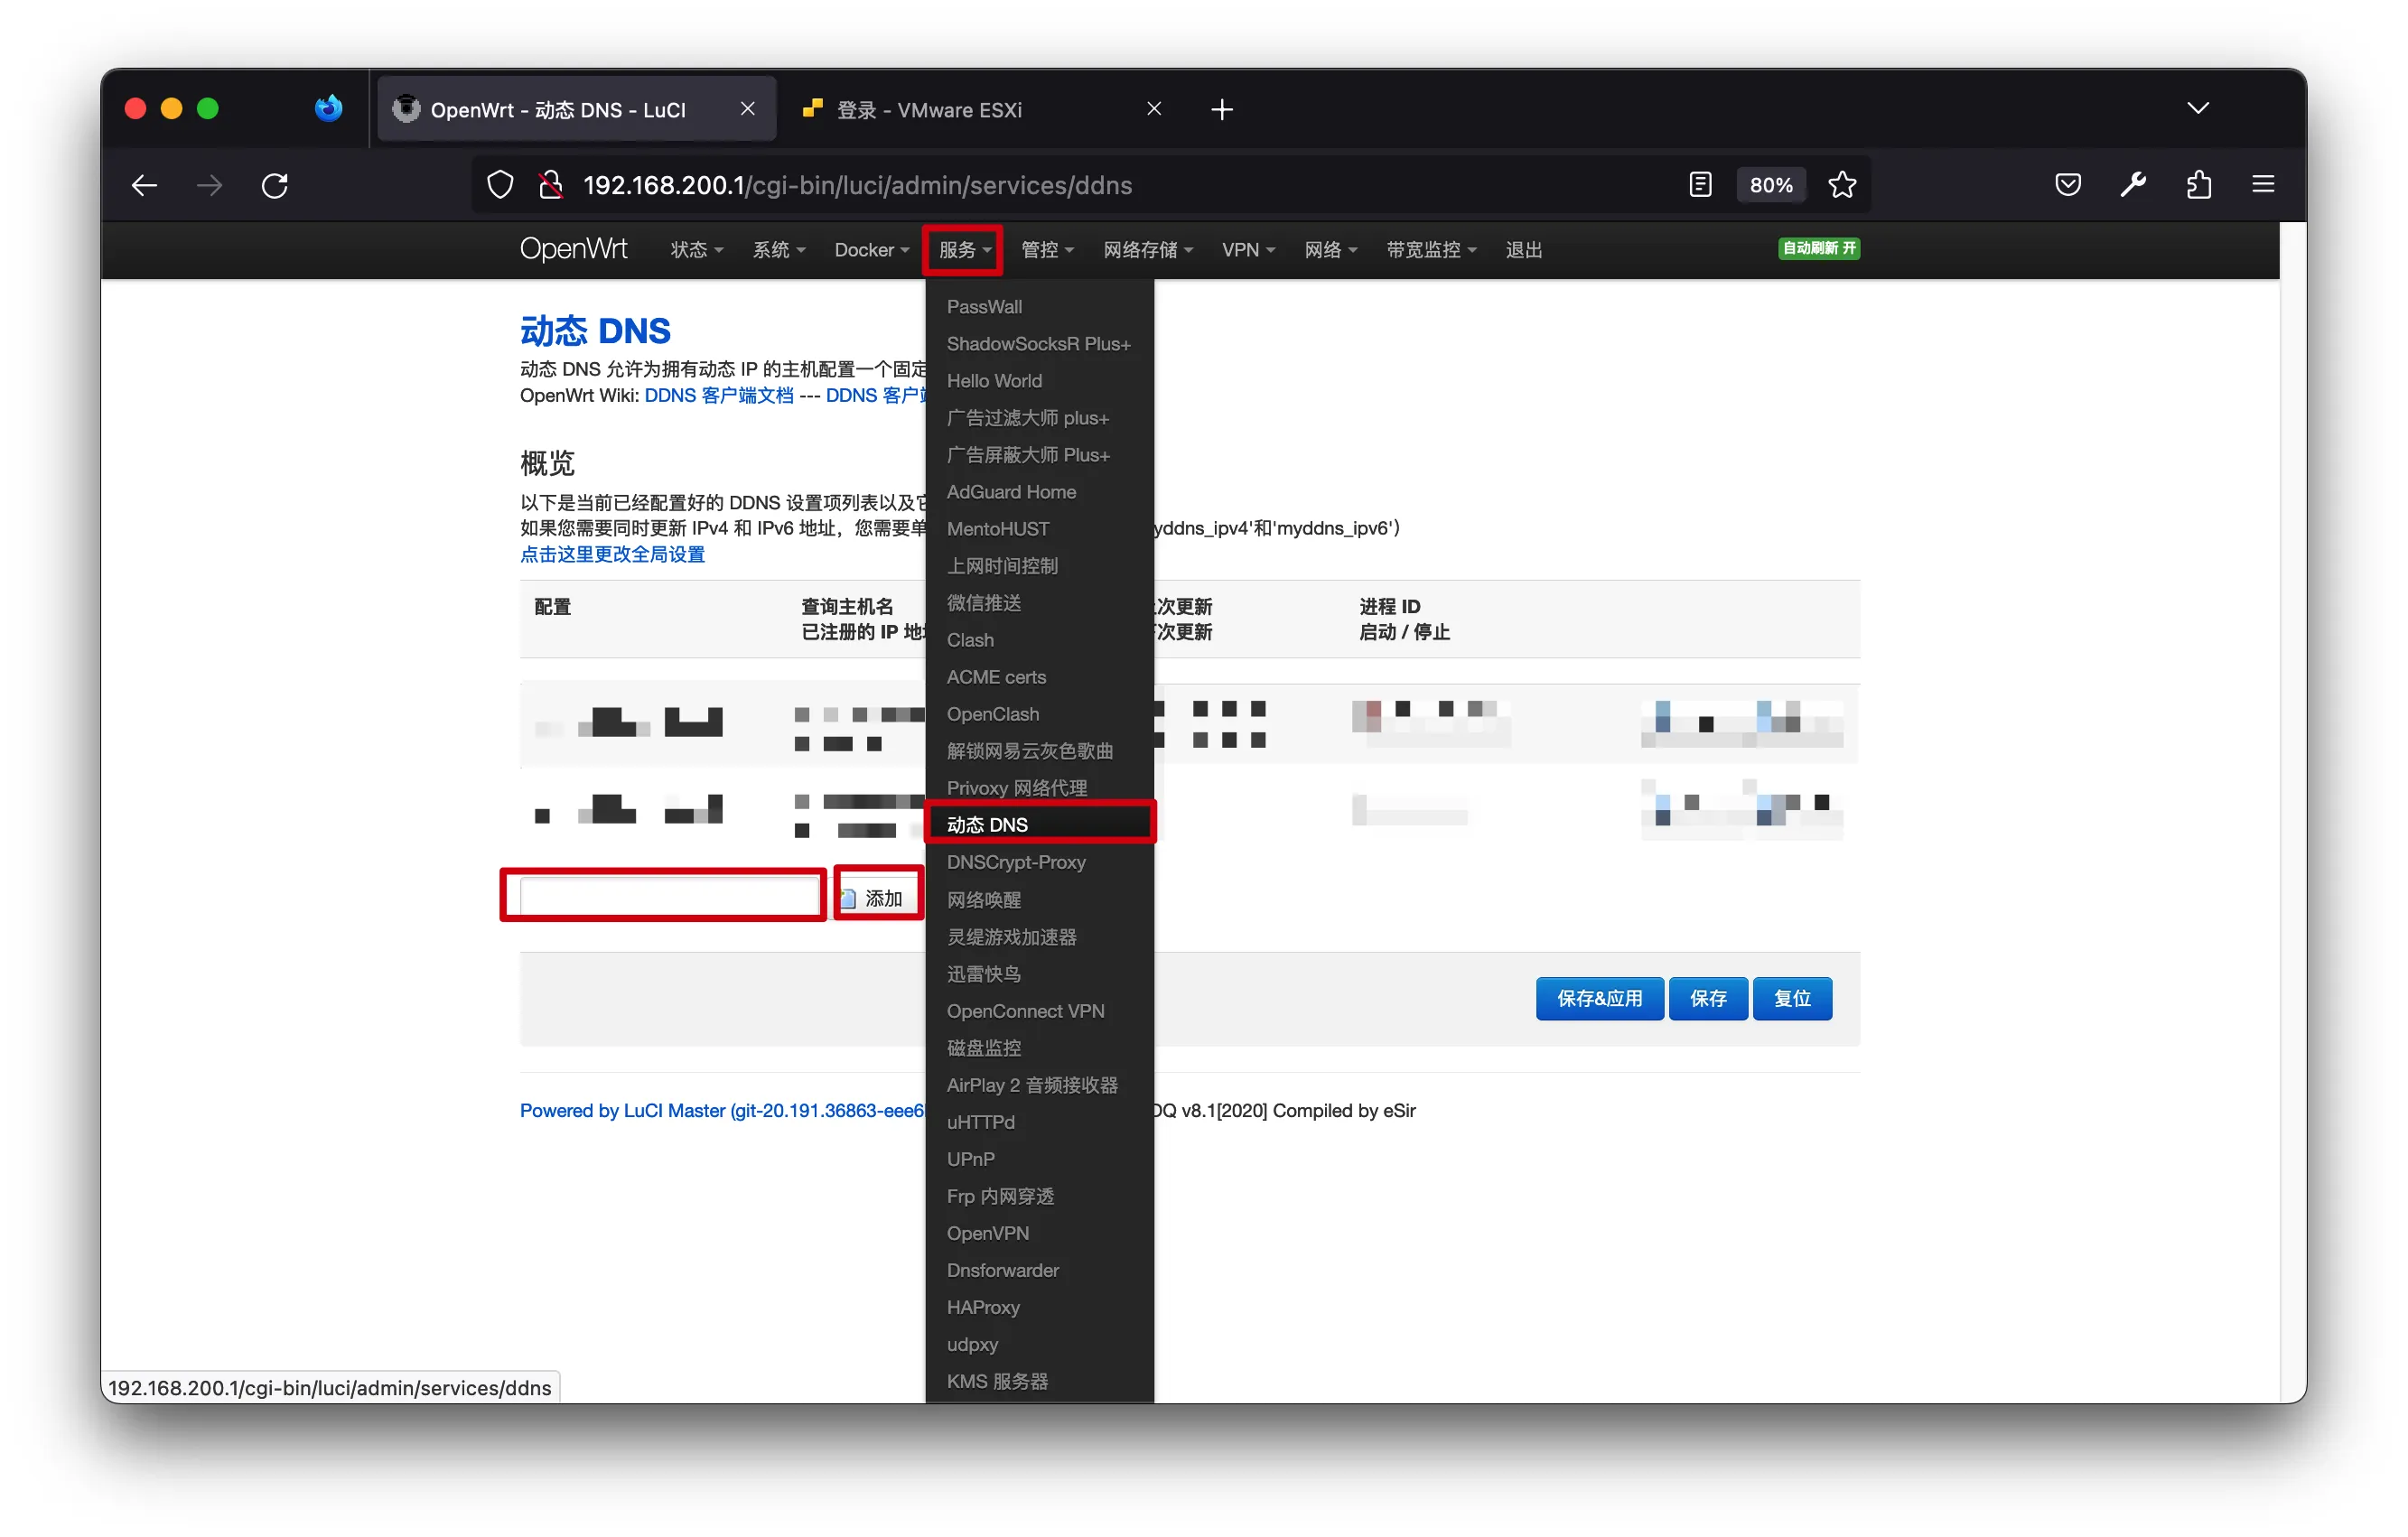Expand the 管控 menu
2408x1537 pixels.
click(1047, 250)
